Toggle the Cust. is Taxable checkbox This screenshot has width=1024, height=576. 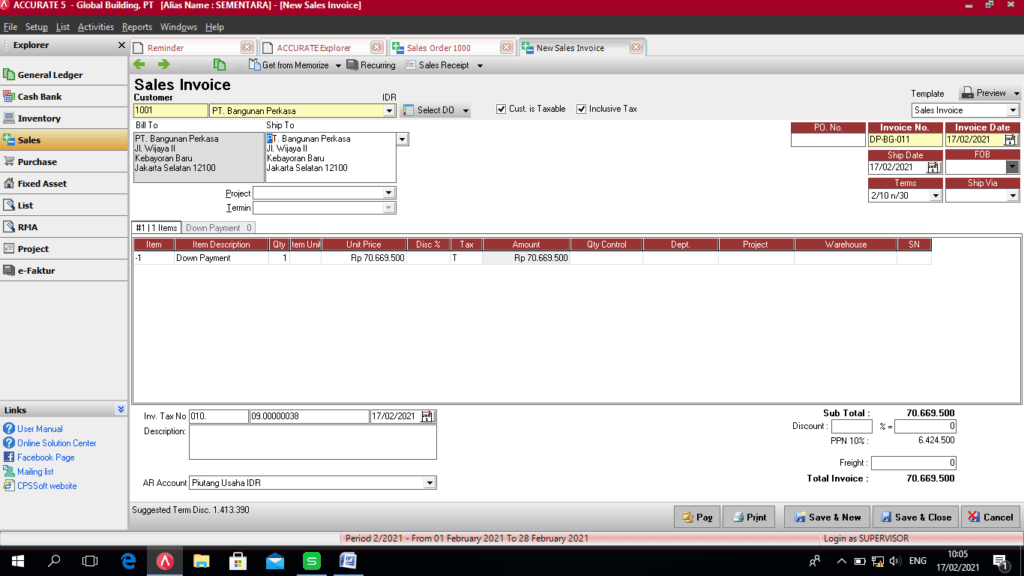point(501,109)
